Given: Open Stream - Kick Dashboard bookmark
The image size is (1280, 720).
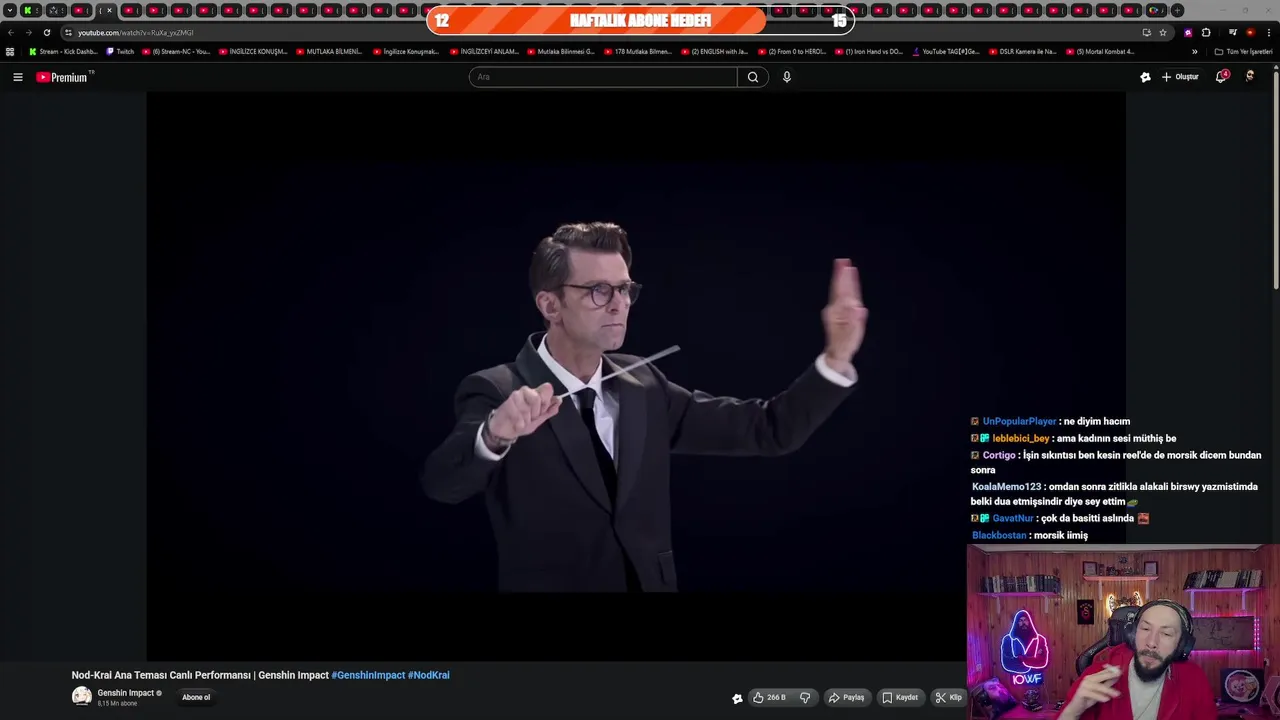Looking at the screenshot, I should (x=64, y=51).
